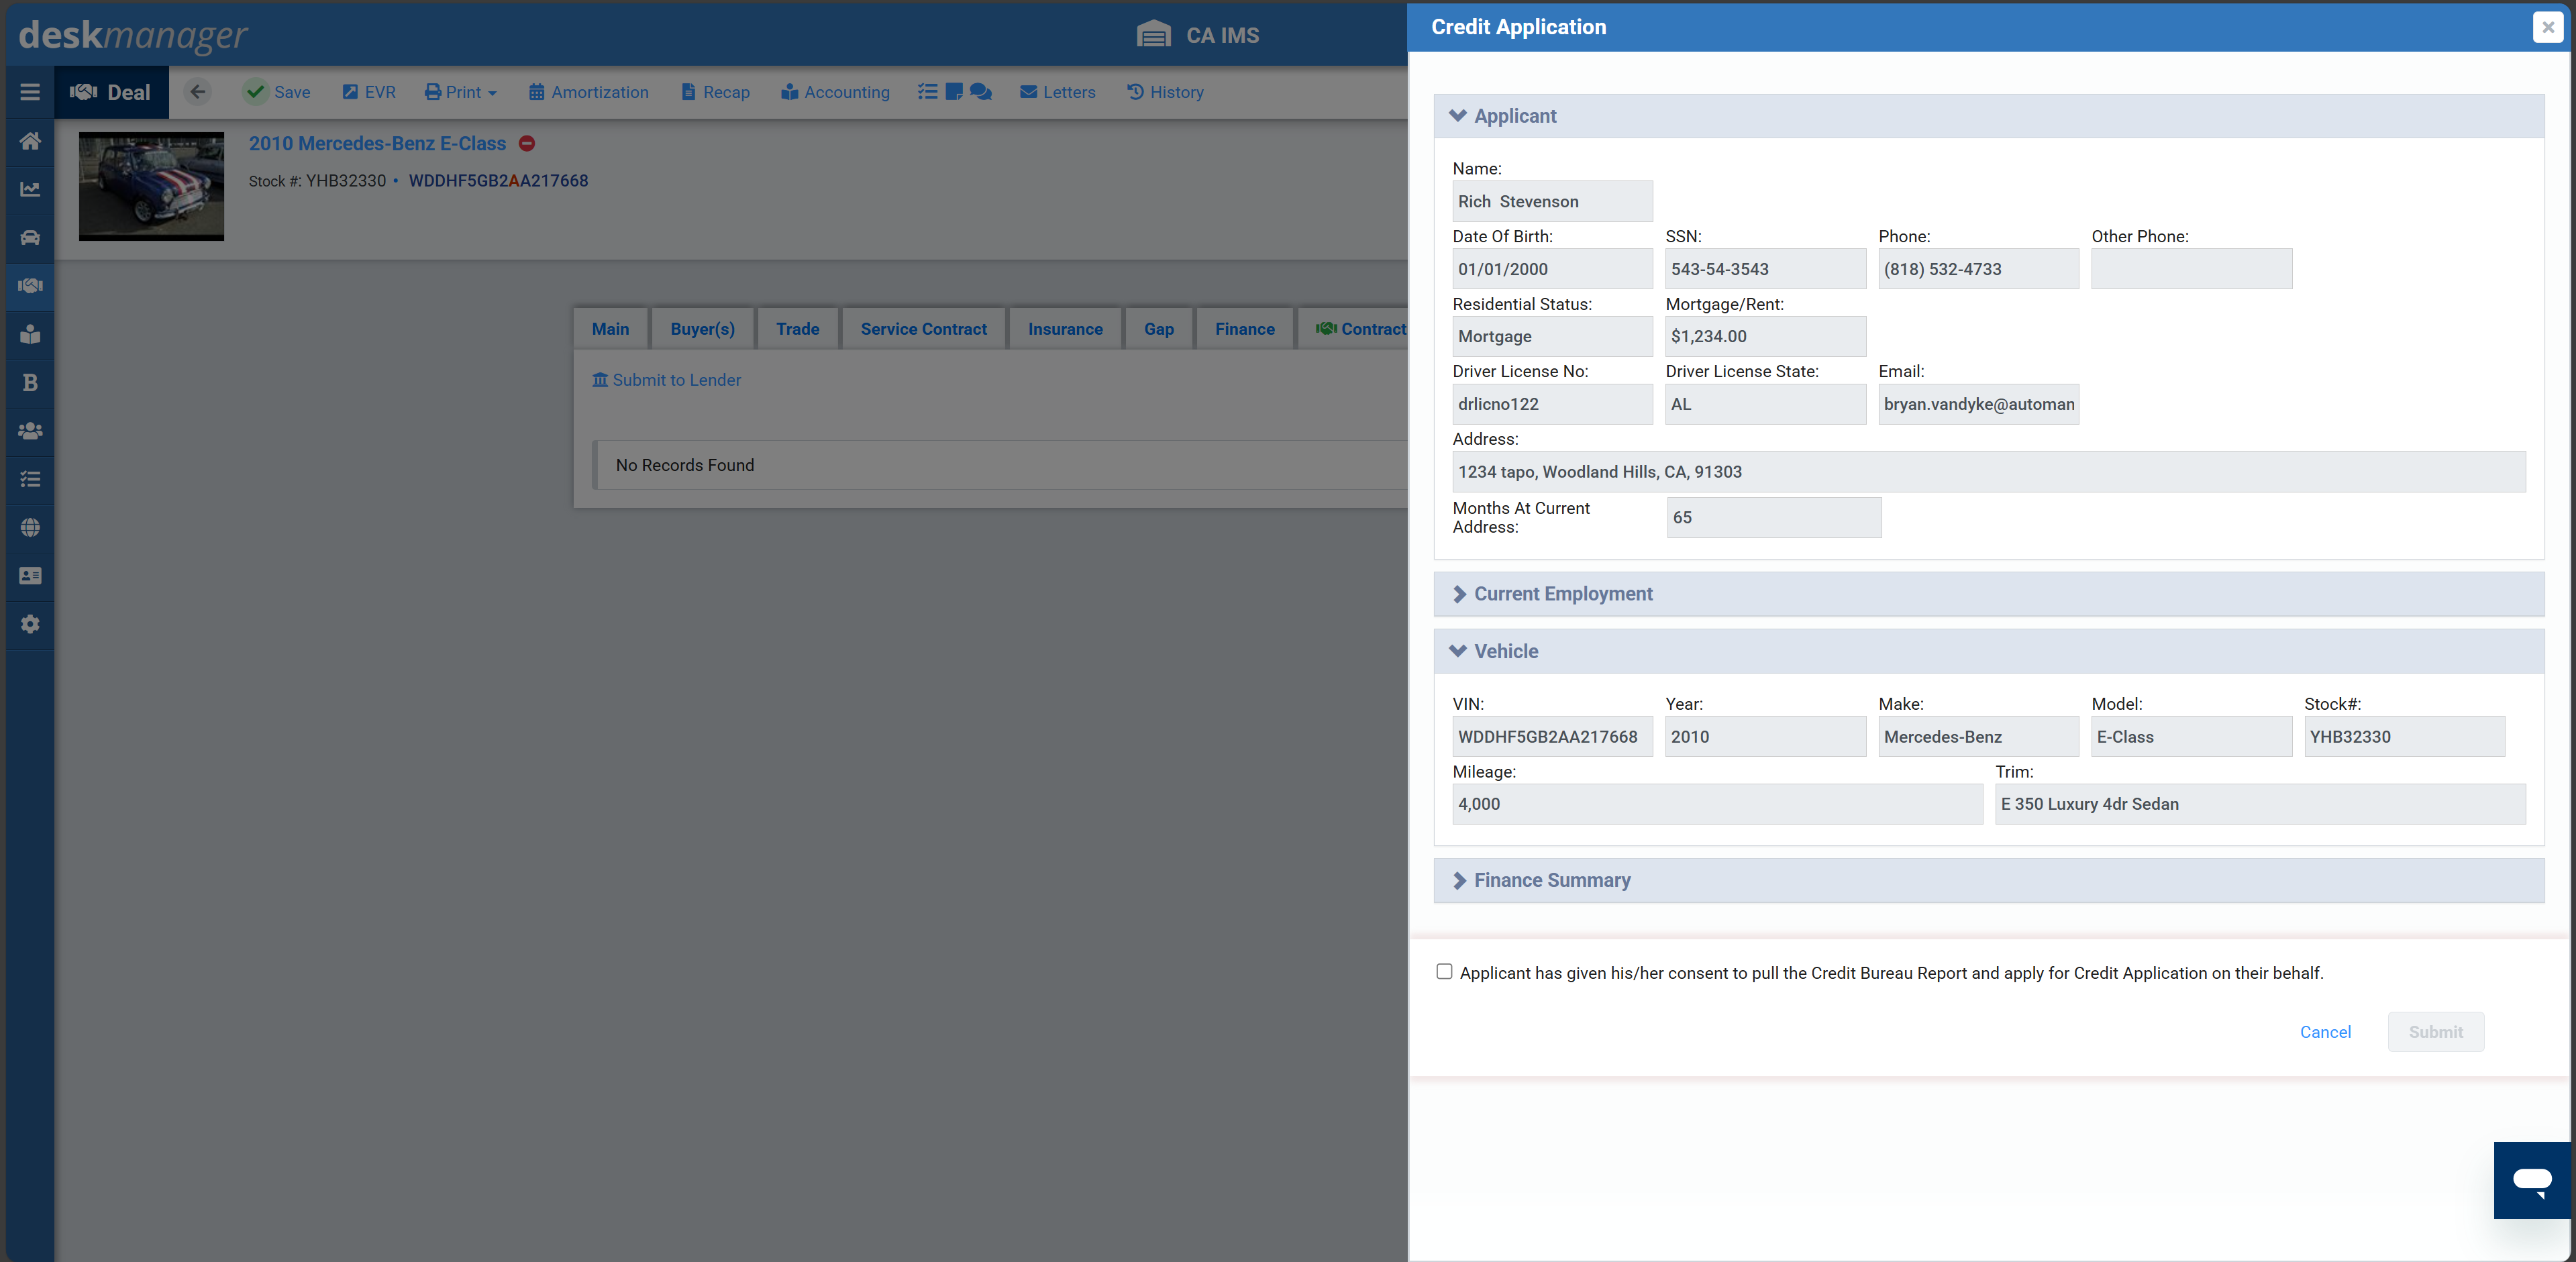This screenshot has height=1262, width=2576.
Task: Open Accounting from the toolbar
Action: [835, 92]
